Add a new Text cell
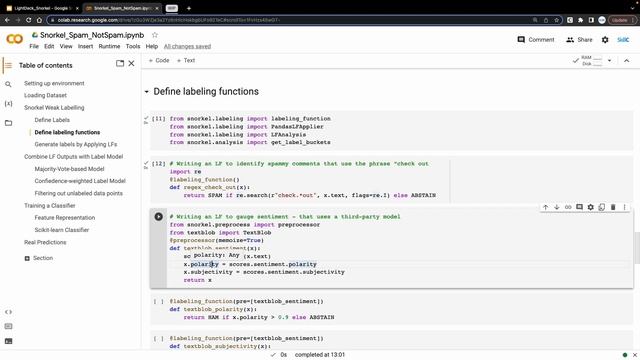 point(186,60)
